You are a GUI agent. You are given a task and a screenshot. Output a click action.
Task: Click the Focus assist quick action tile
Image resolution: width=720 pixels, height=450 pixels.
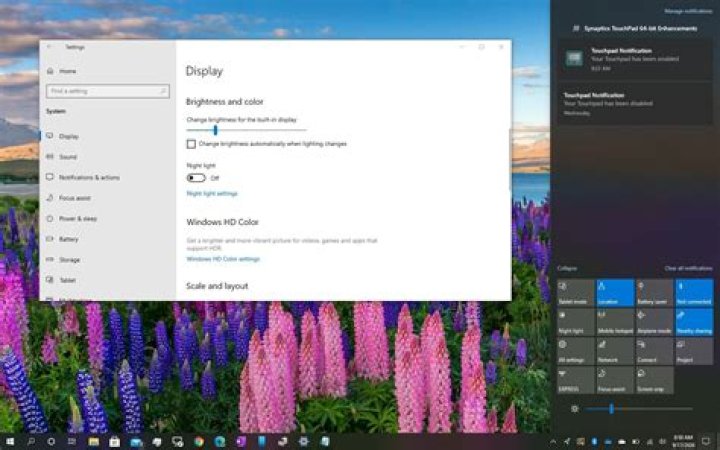(x=615, y=380)
